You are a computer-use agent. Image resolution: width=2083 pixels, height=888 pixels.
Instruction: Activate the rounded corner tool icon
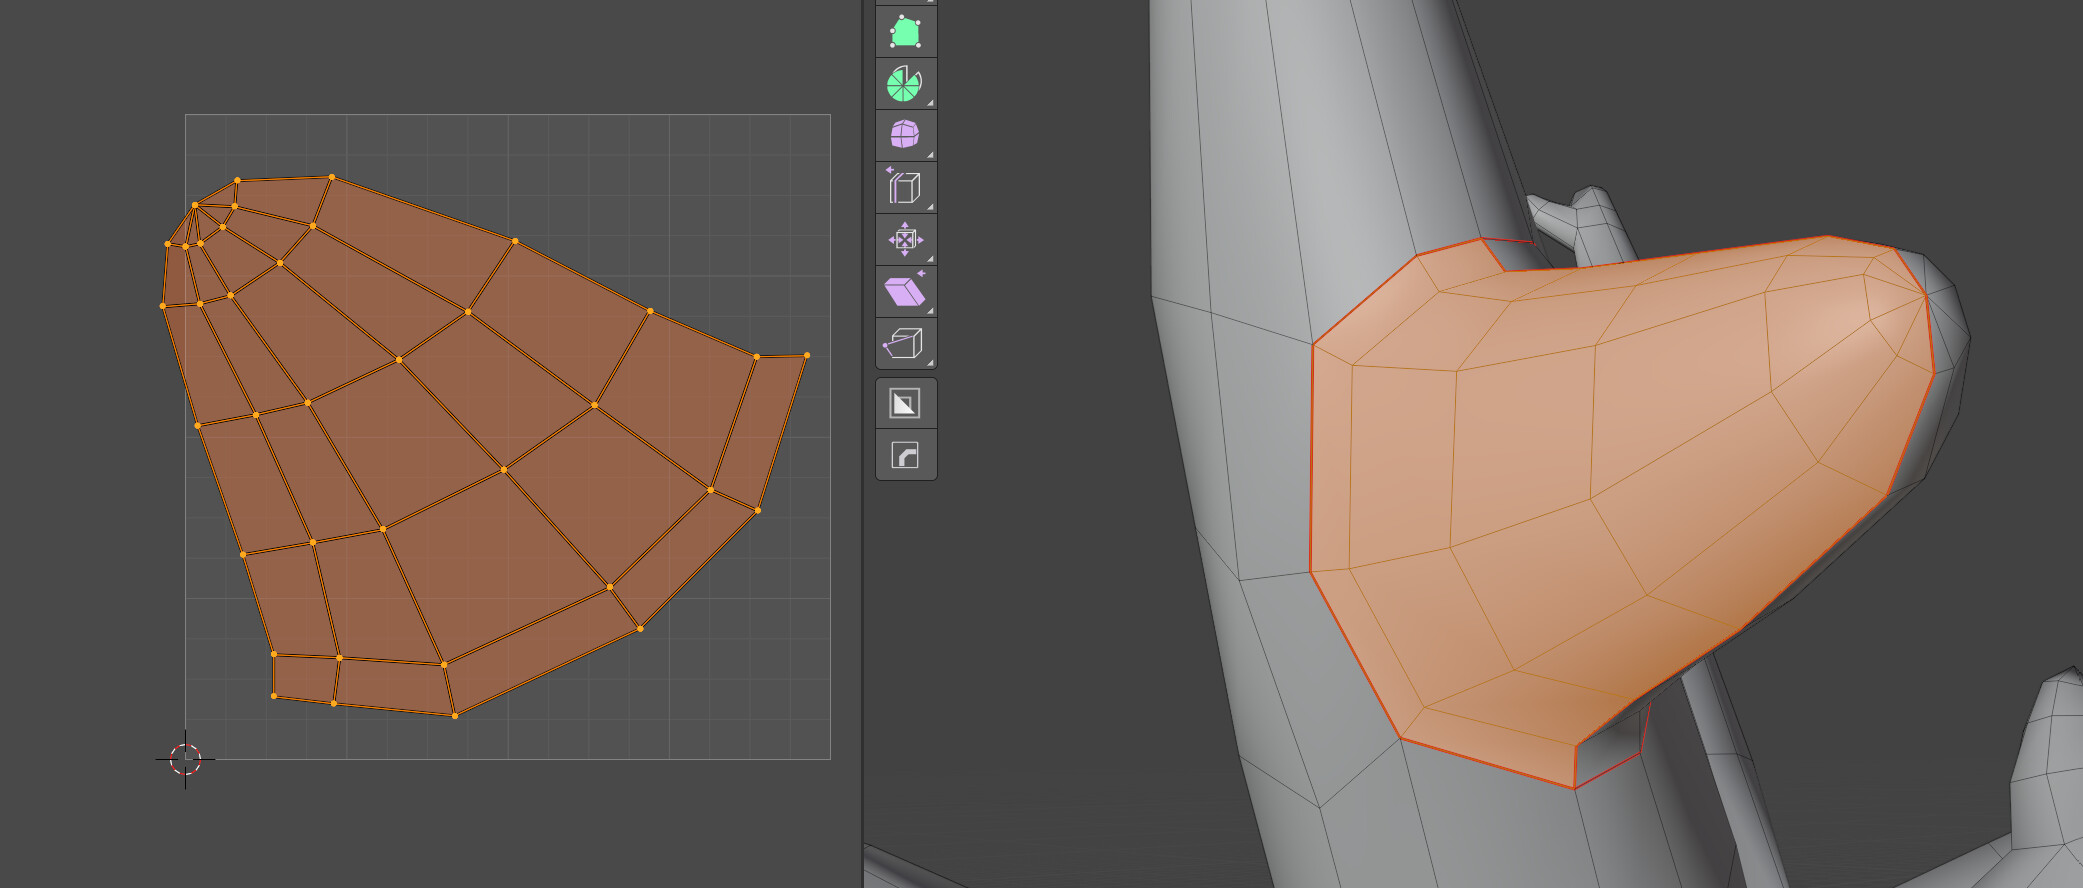(906, 456)
